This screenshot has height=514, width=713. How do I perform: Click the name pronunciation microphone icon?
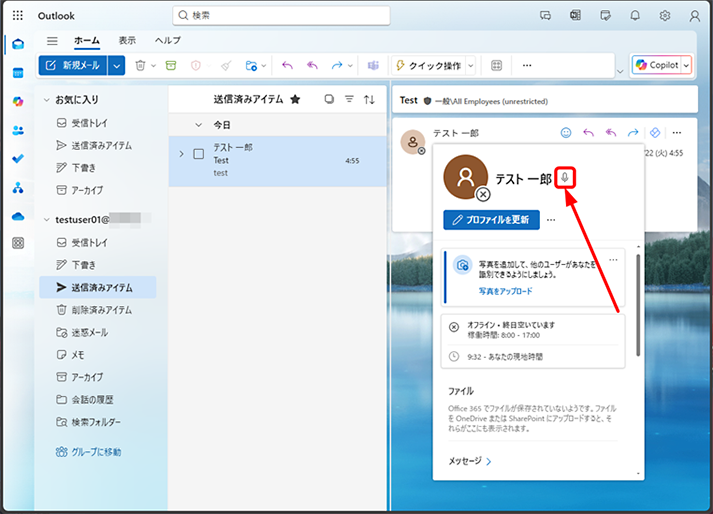[x=565, y=177]
